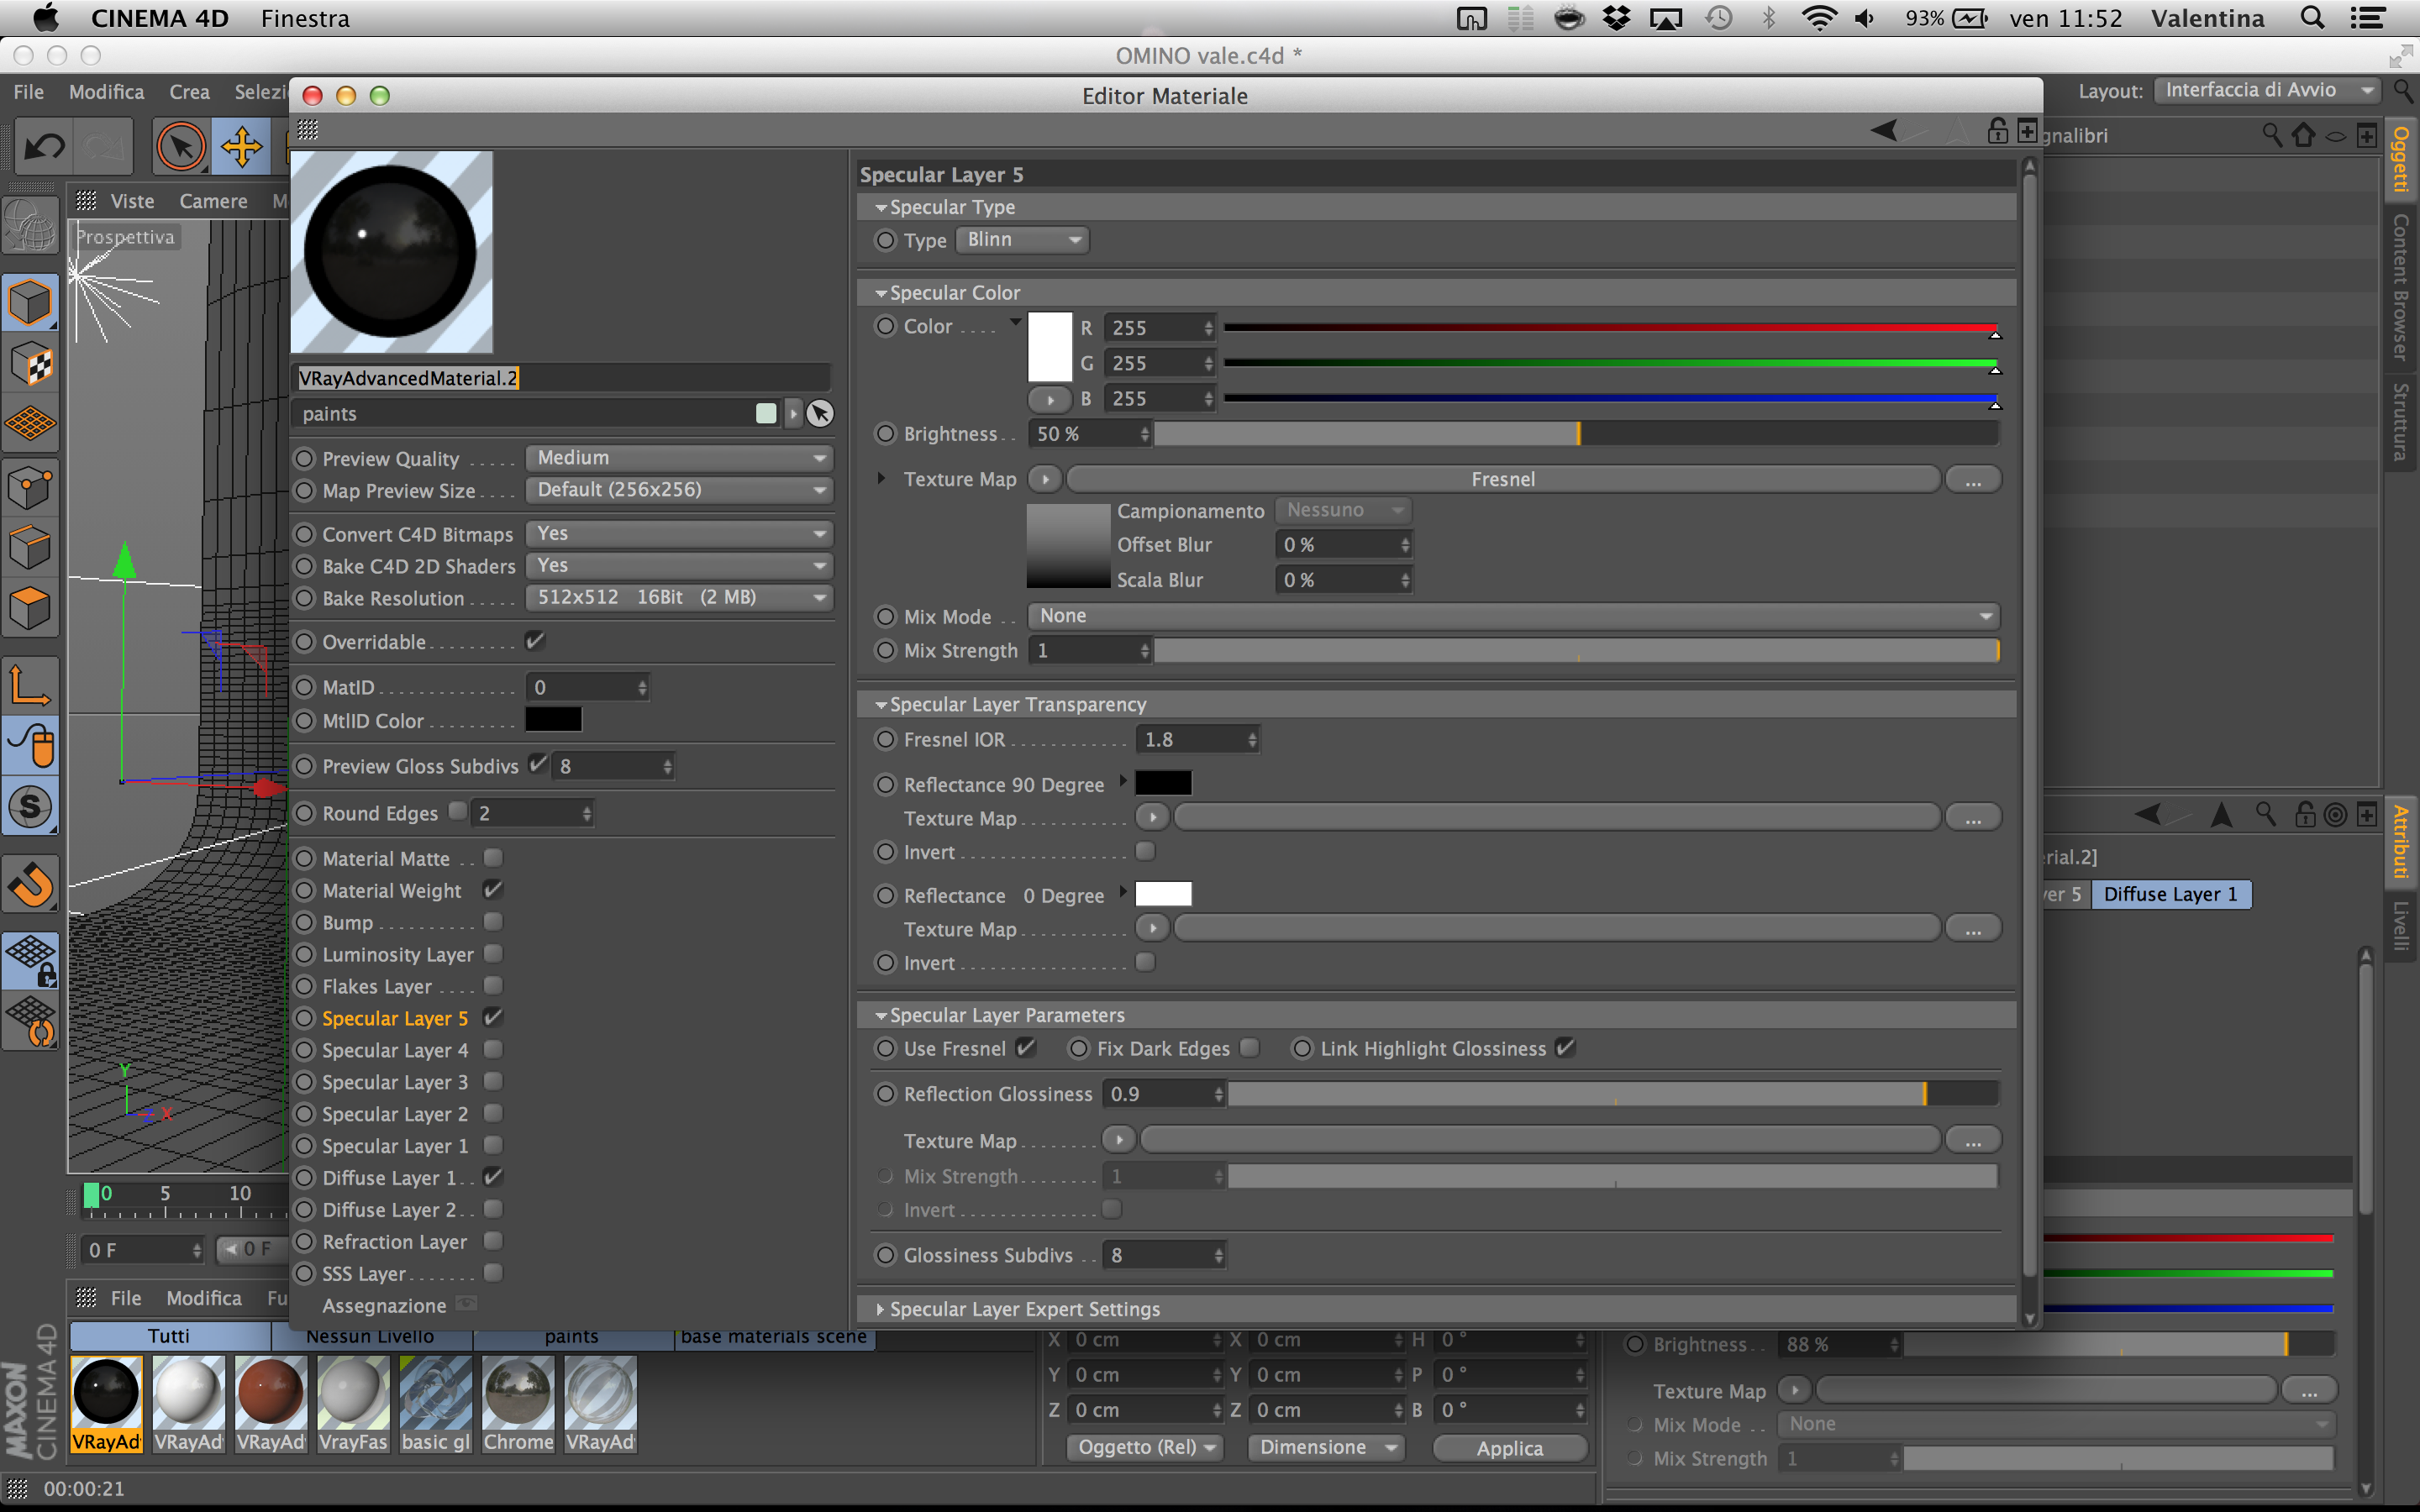Click the Undo arrow icon
The image size is (2420, 1512).
coord(45,148)
